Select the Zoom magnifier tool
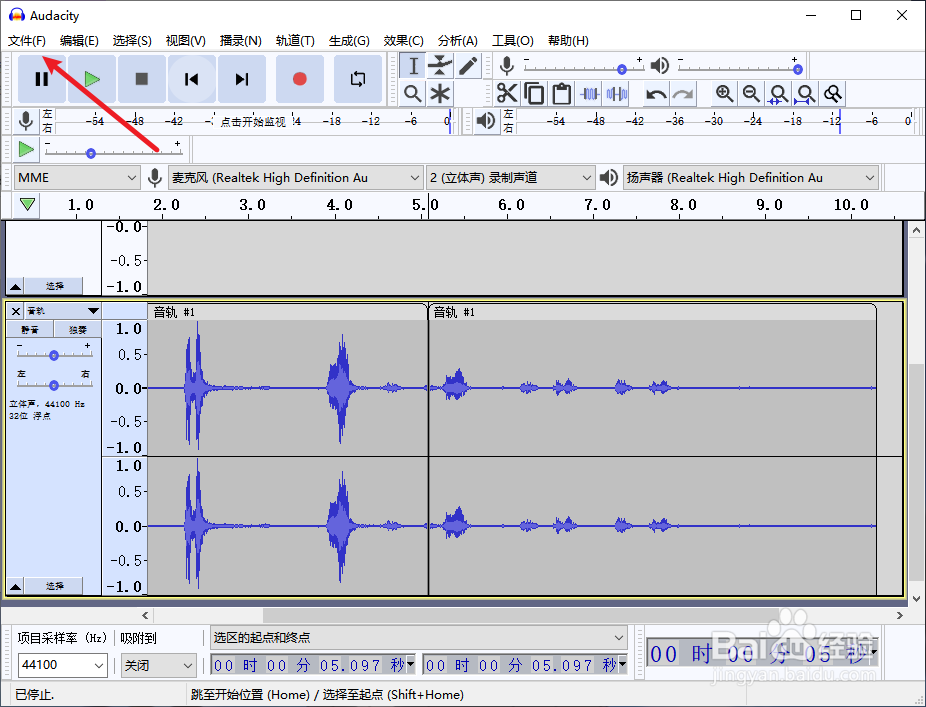Screen dimensions: 926x707 tap(413, 93)
